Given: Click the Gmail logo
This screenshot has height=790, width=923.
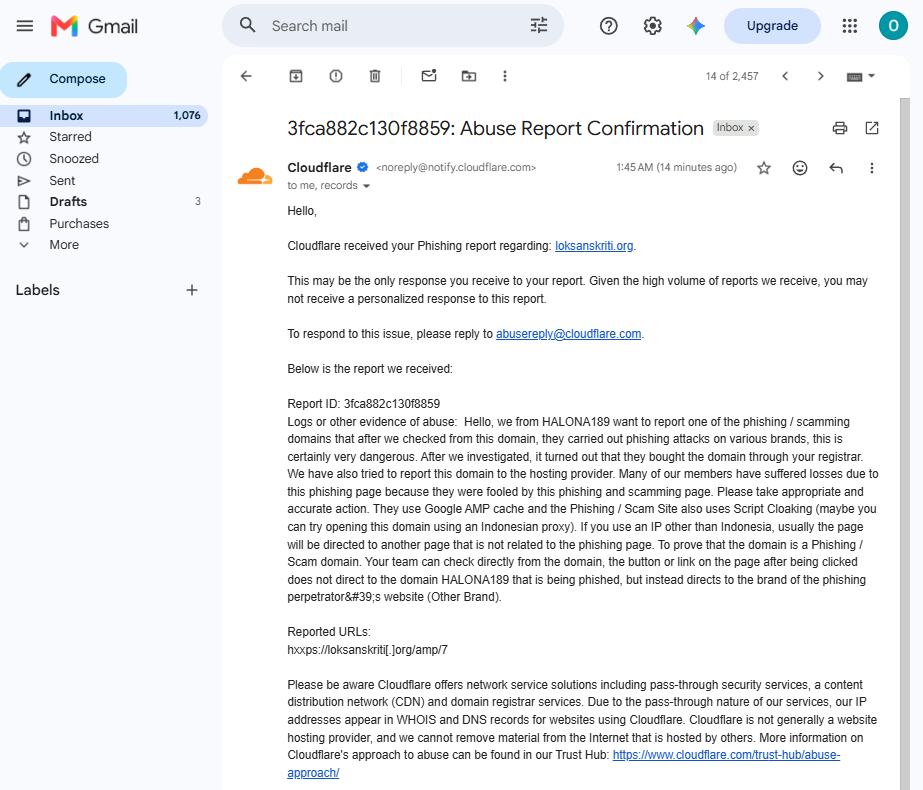Looking at the screenshot, I should pos(94,26).
